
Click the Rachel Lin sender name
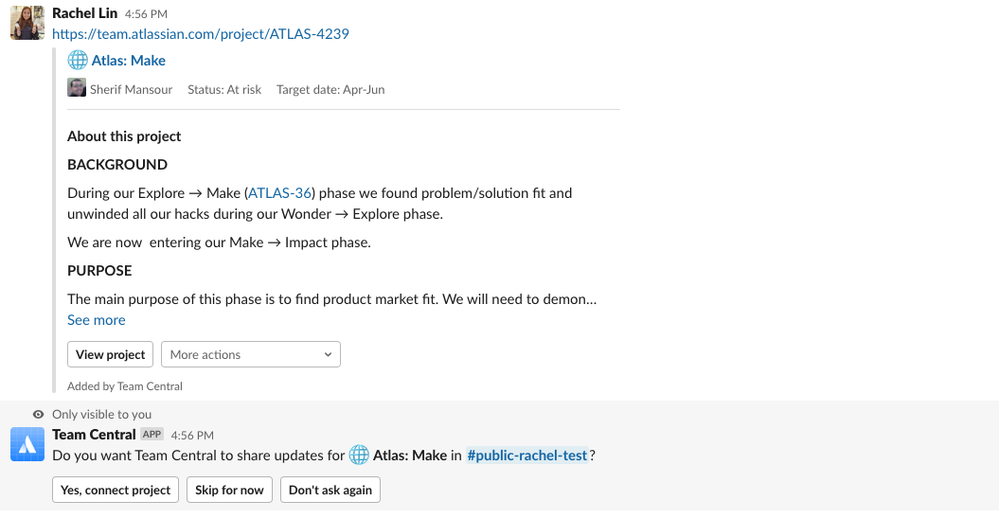pyautogui.click(x=85, y=13)
